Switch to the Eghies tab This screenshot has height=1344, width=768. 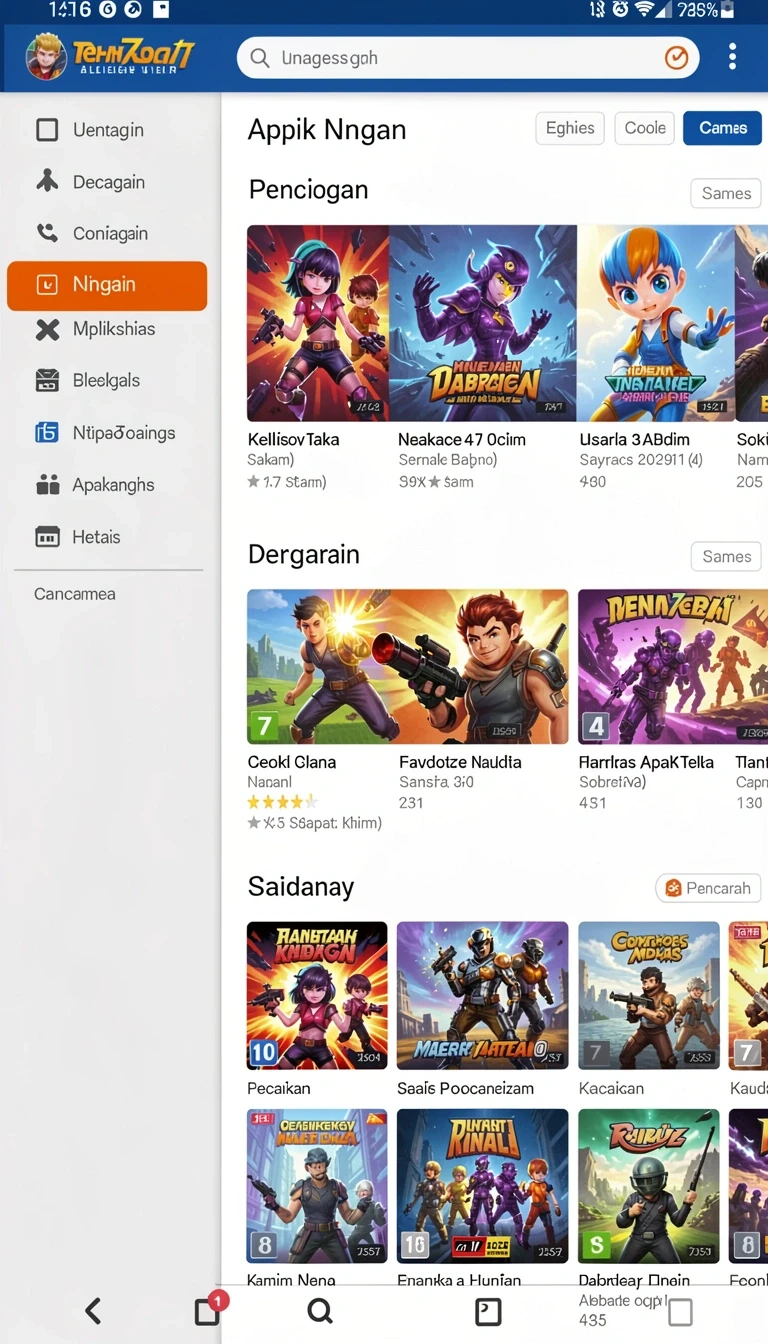click(570, 128)
